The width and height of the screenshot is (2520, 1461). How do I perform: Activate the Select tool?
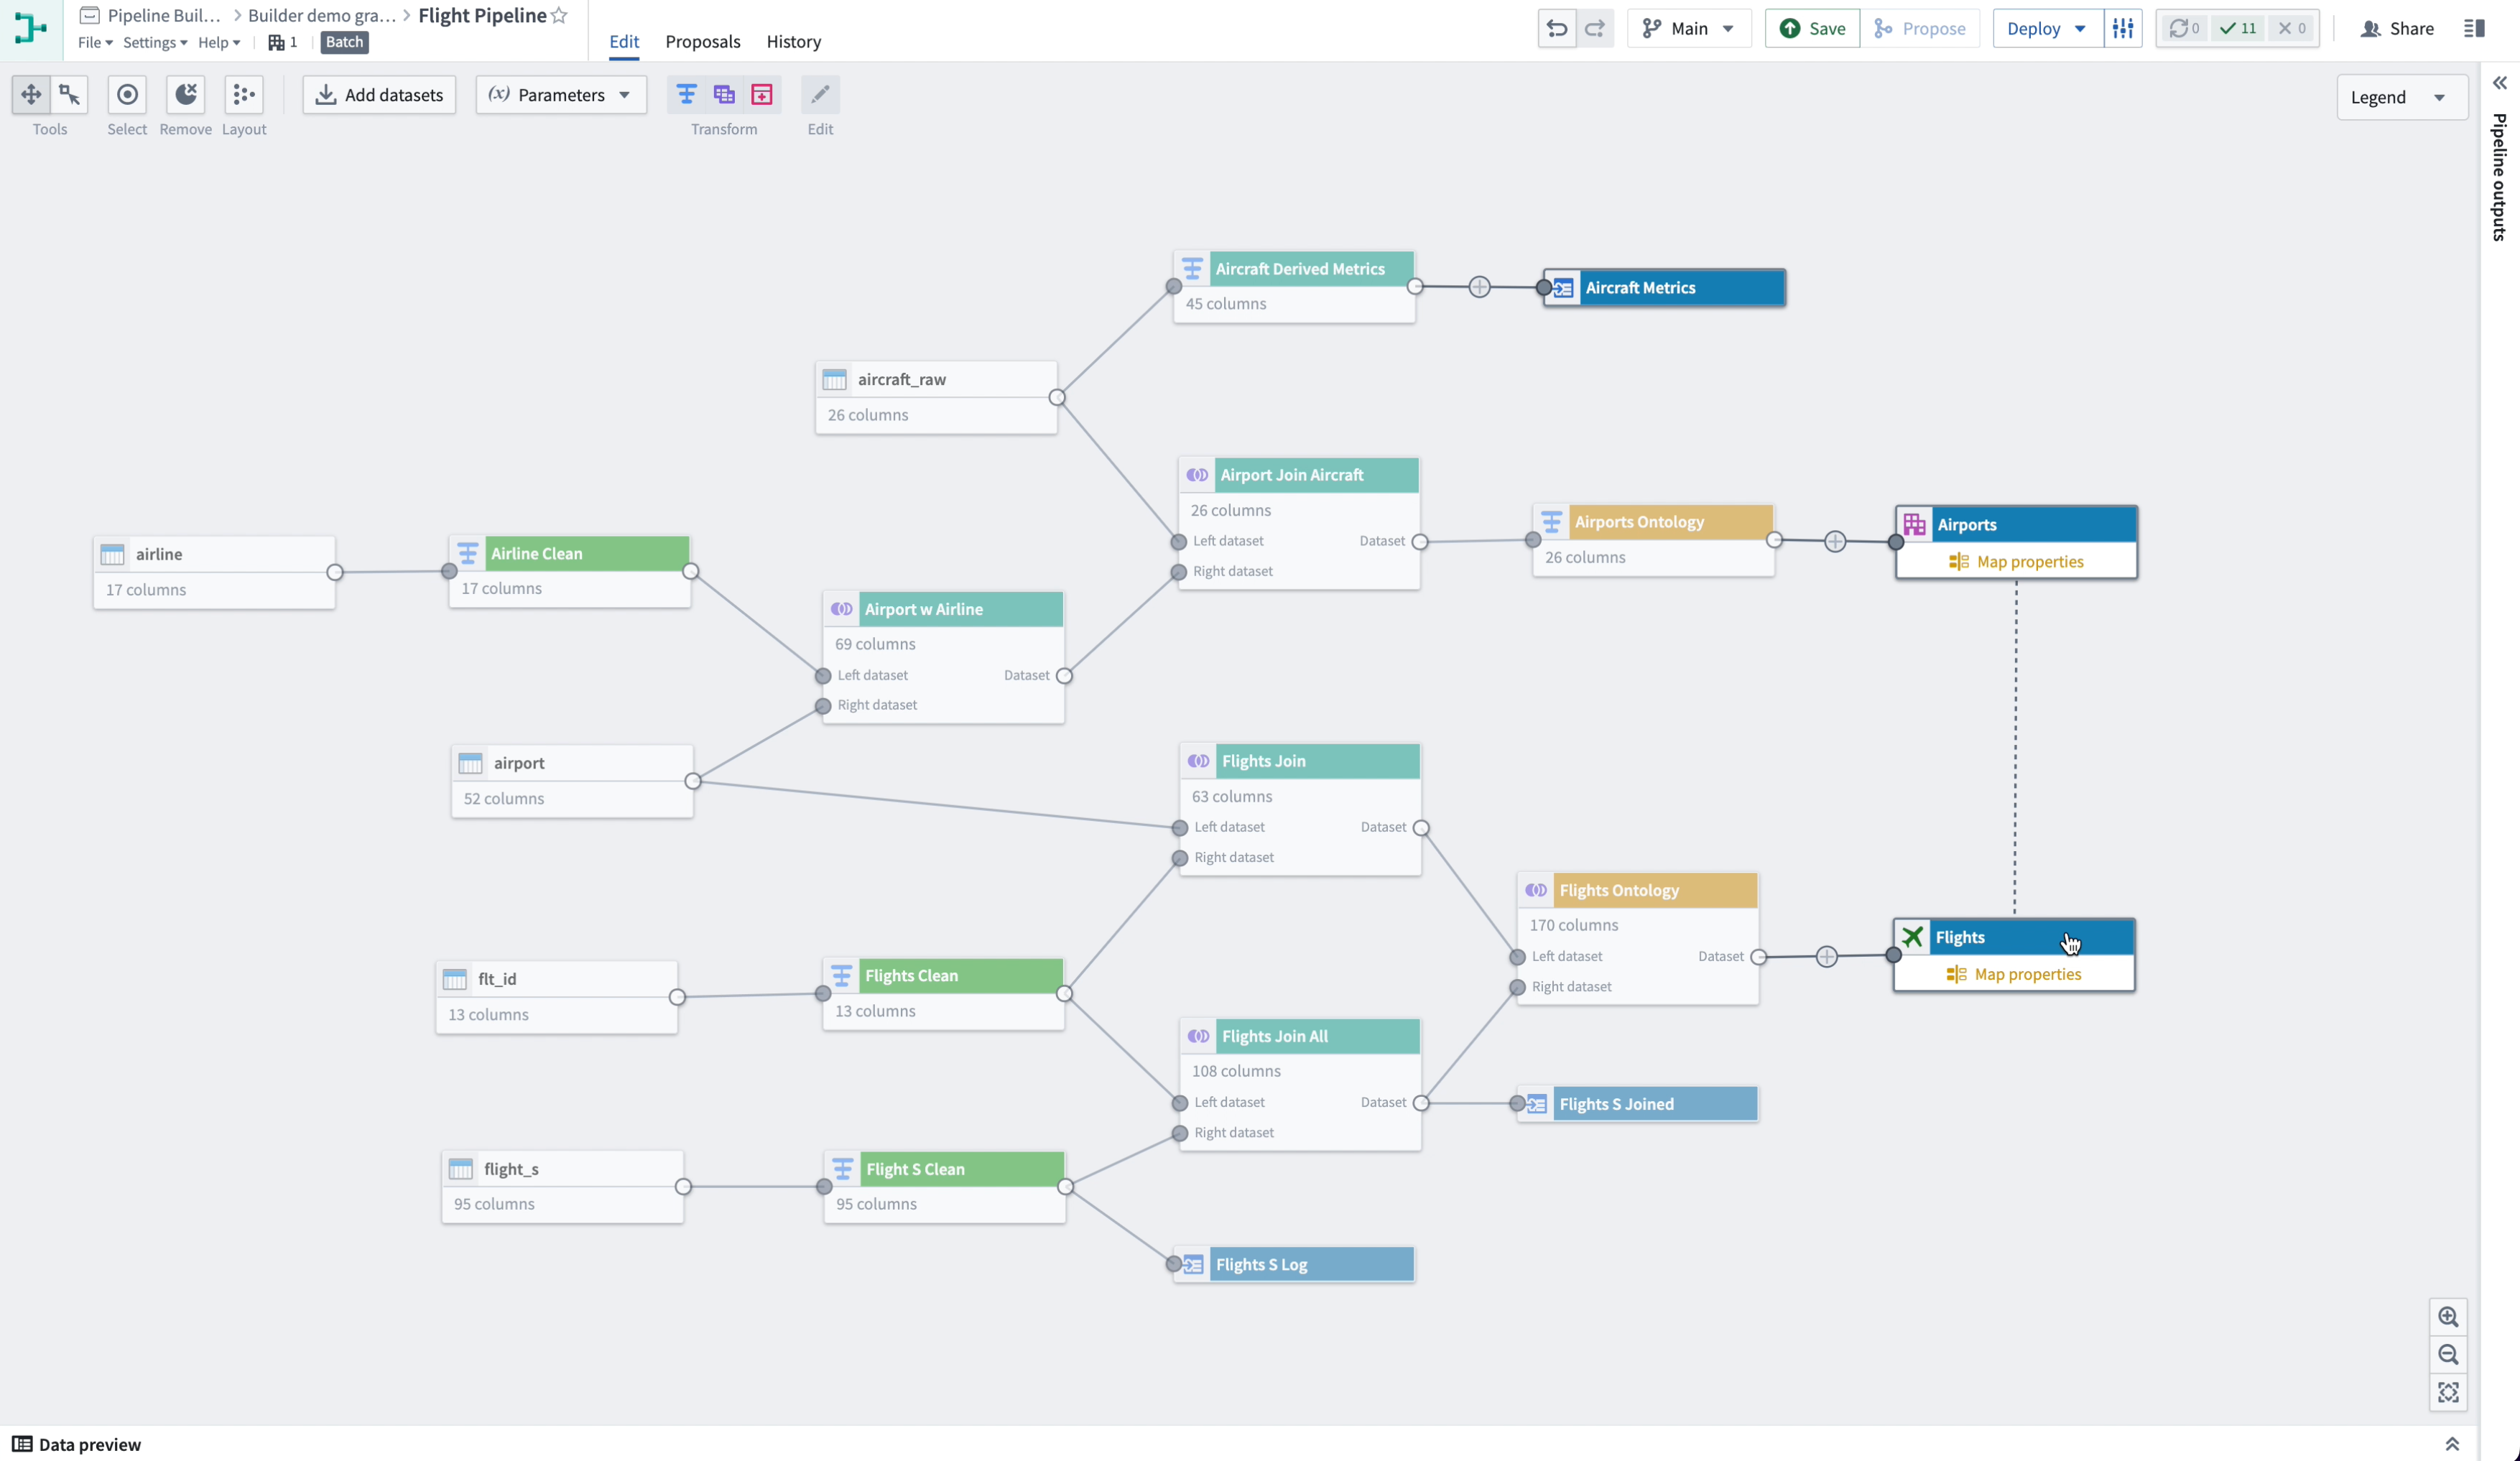click(127, 94)
